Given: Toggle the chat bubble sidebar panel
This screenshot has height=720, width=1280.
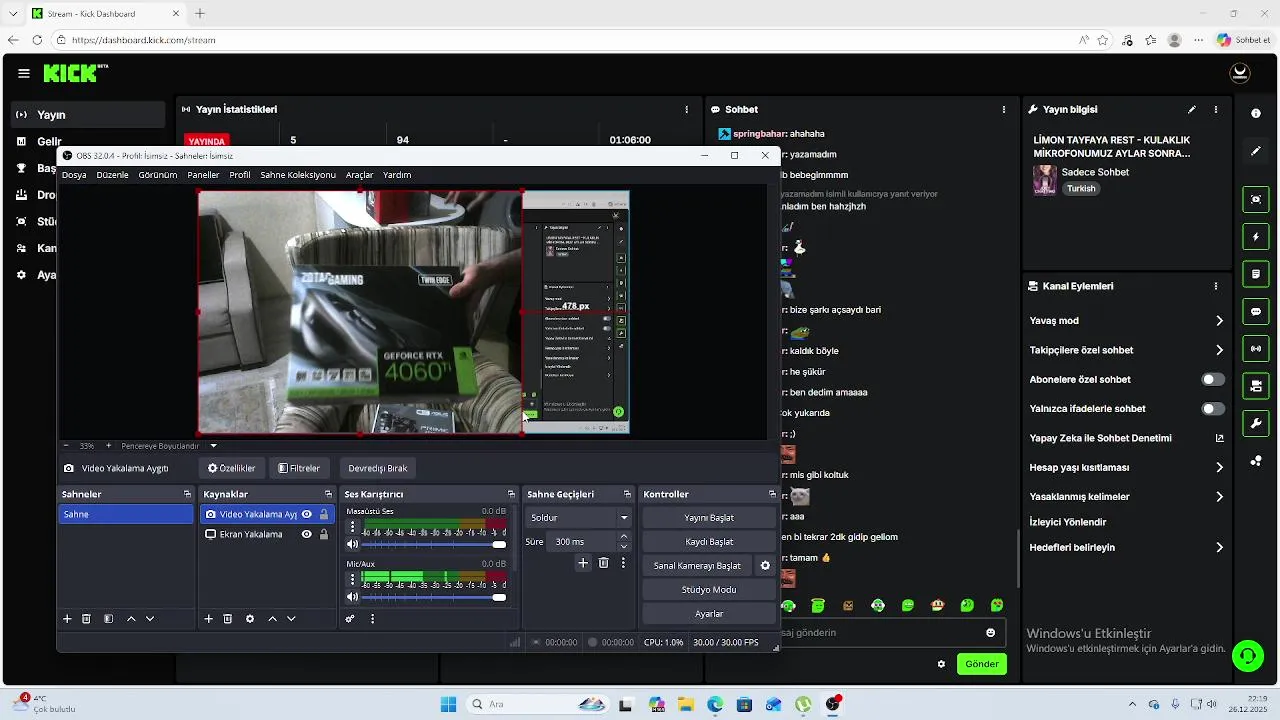Looking at the screenshot, I should (x=1256, y=311).
